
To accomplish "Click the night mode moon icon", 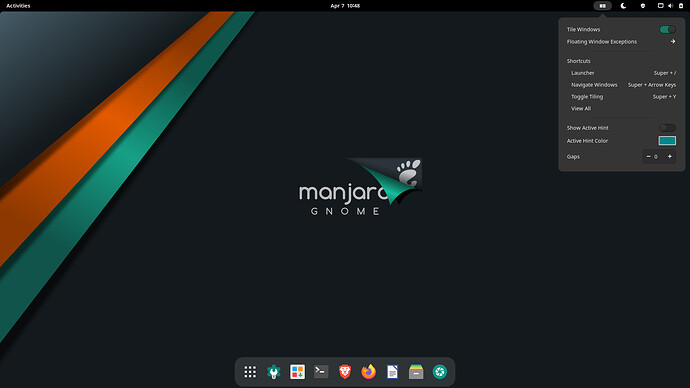I will tap(623, 6).
